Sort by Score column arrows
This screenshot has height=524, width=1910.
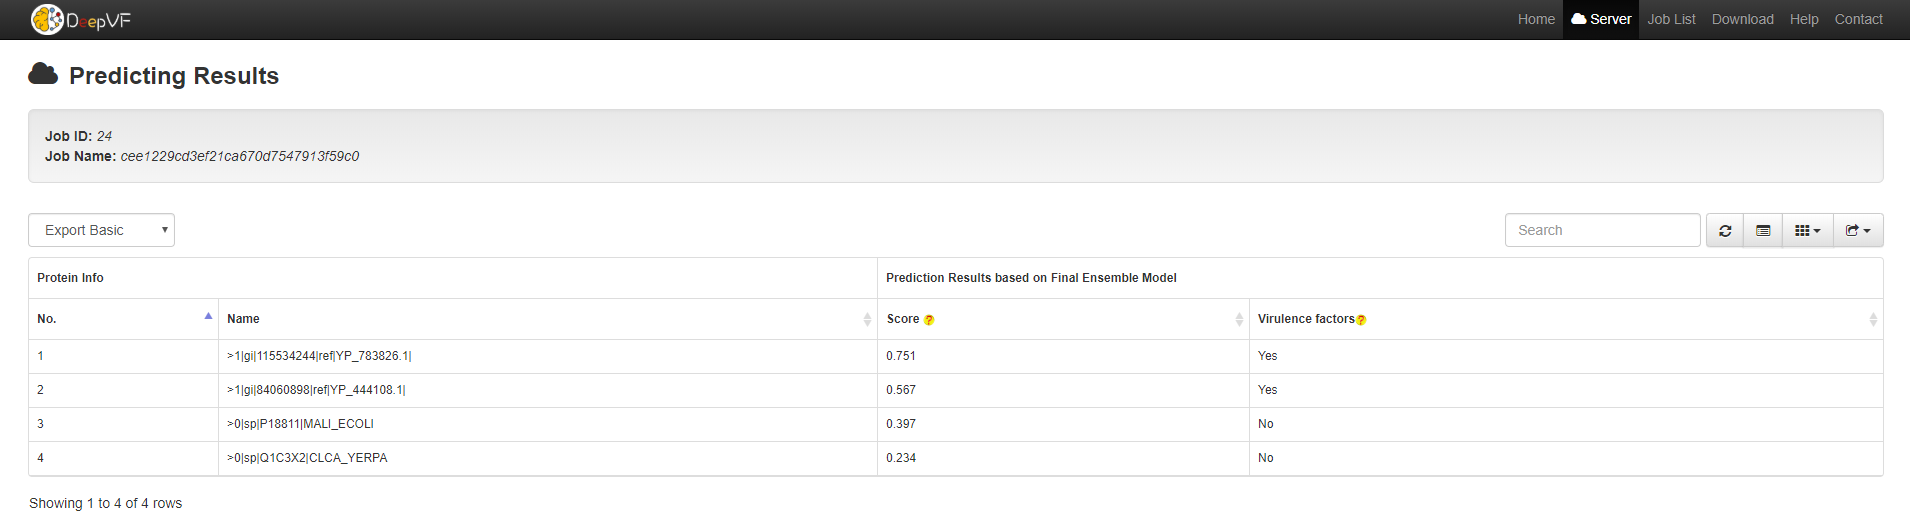pos(1239,319)
